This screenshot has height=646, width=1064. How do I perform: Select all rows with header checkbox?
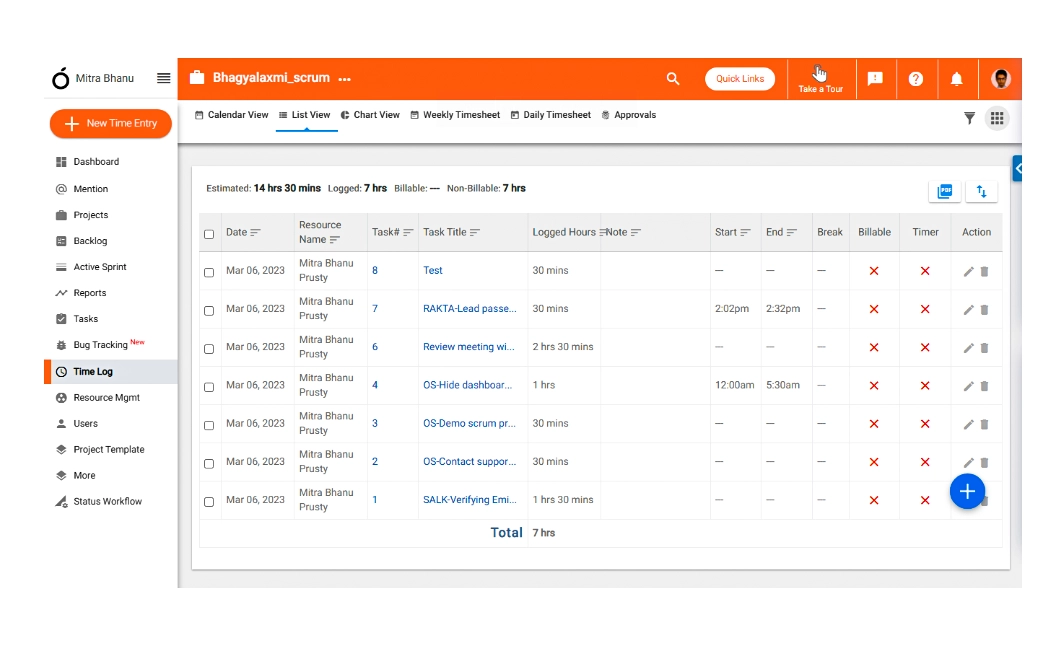pyautogui.click(x=209, y=234)
